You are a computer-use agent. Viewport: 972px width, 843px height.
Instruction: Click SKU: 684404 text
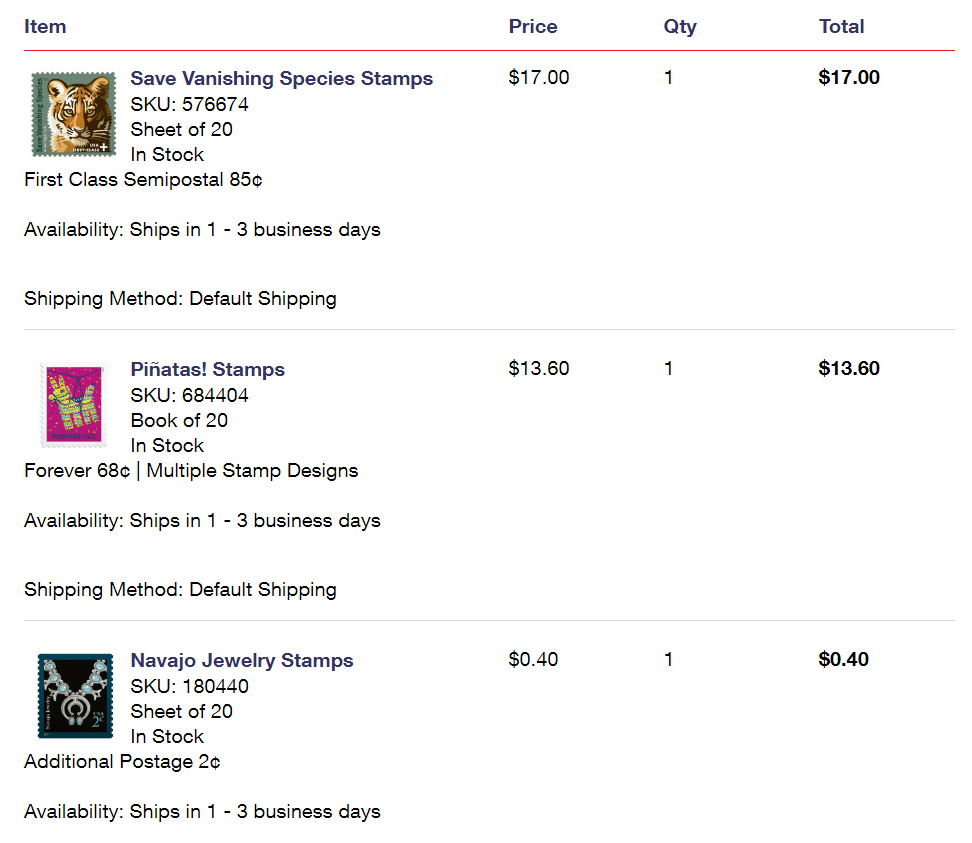(x=189, y=396)
